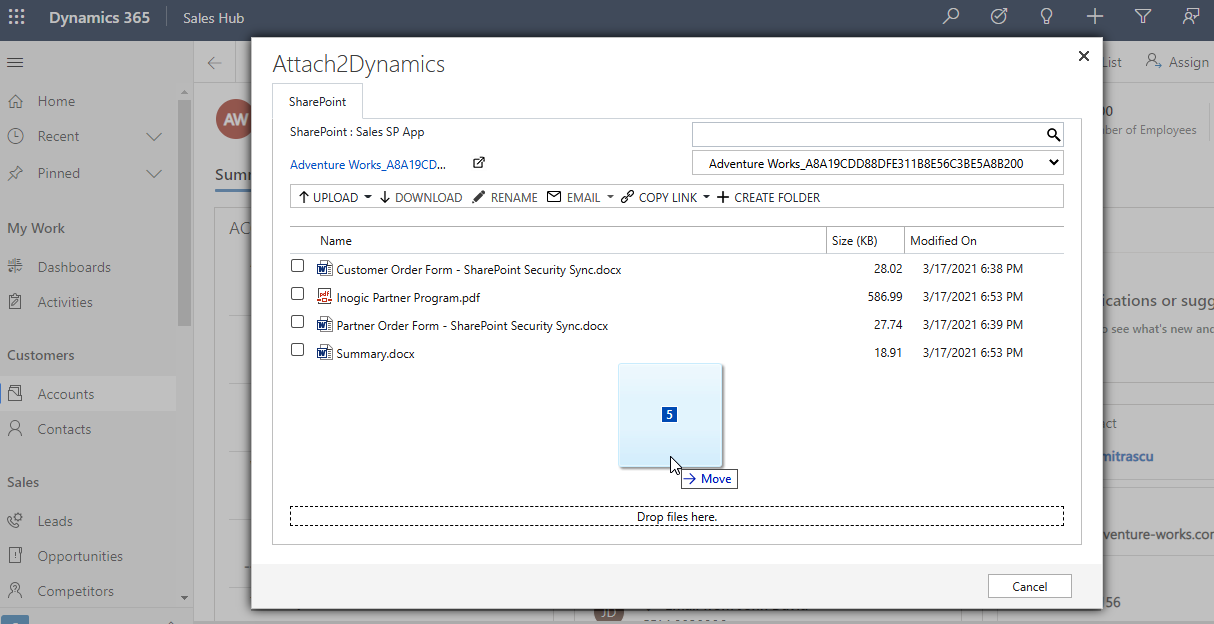This screenshot has width=1214, height=624.
Task: Expand the UPLOAD dropdown
Action: pyautogui.click(x=368, y=198)
